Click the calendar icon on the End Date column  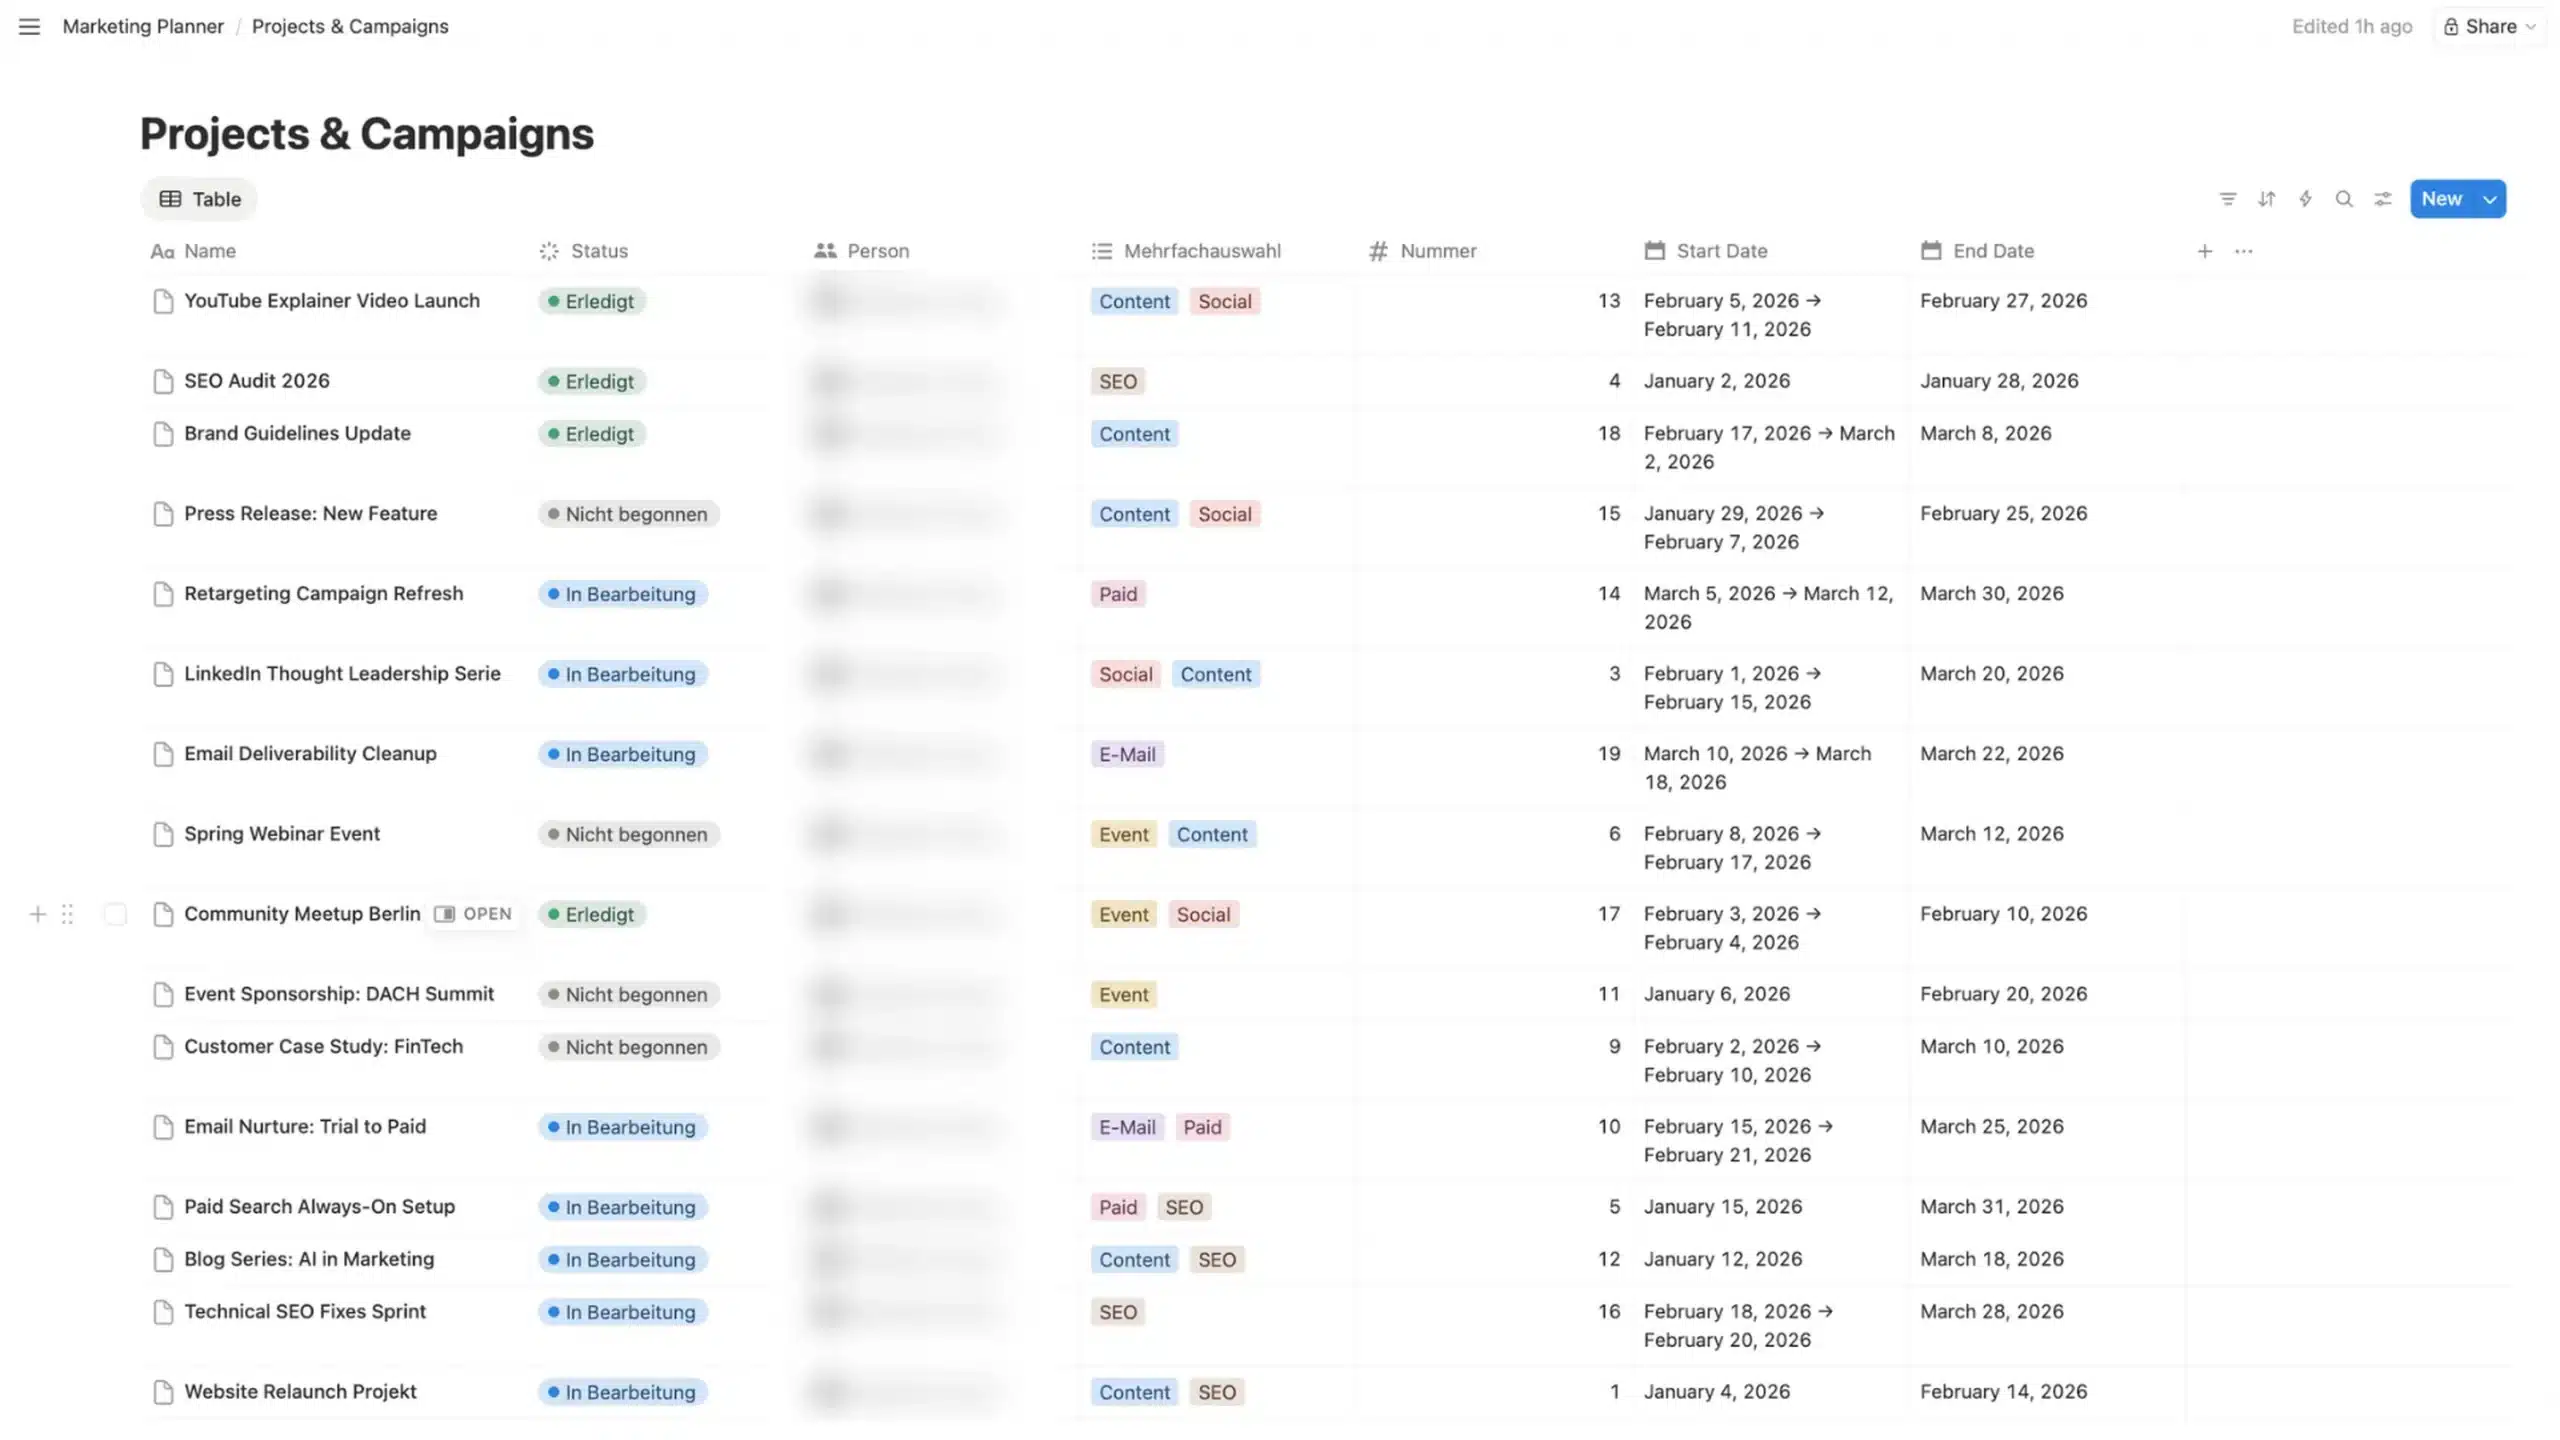(1930, 250)
